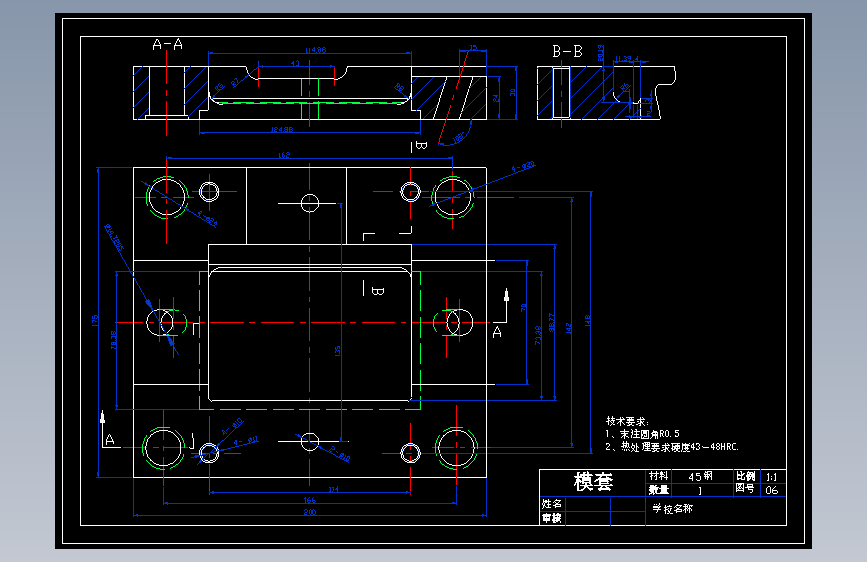Select the 114 horizontal dimension
This screenshot has width=867, height=562.
click(x=333, y=489)
